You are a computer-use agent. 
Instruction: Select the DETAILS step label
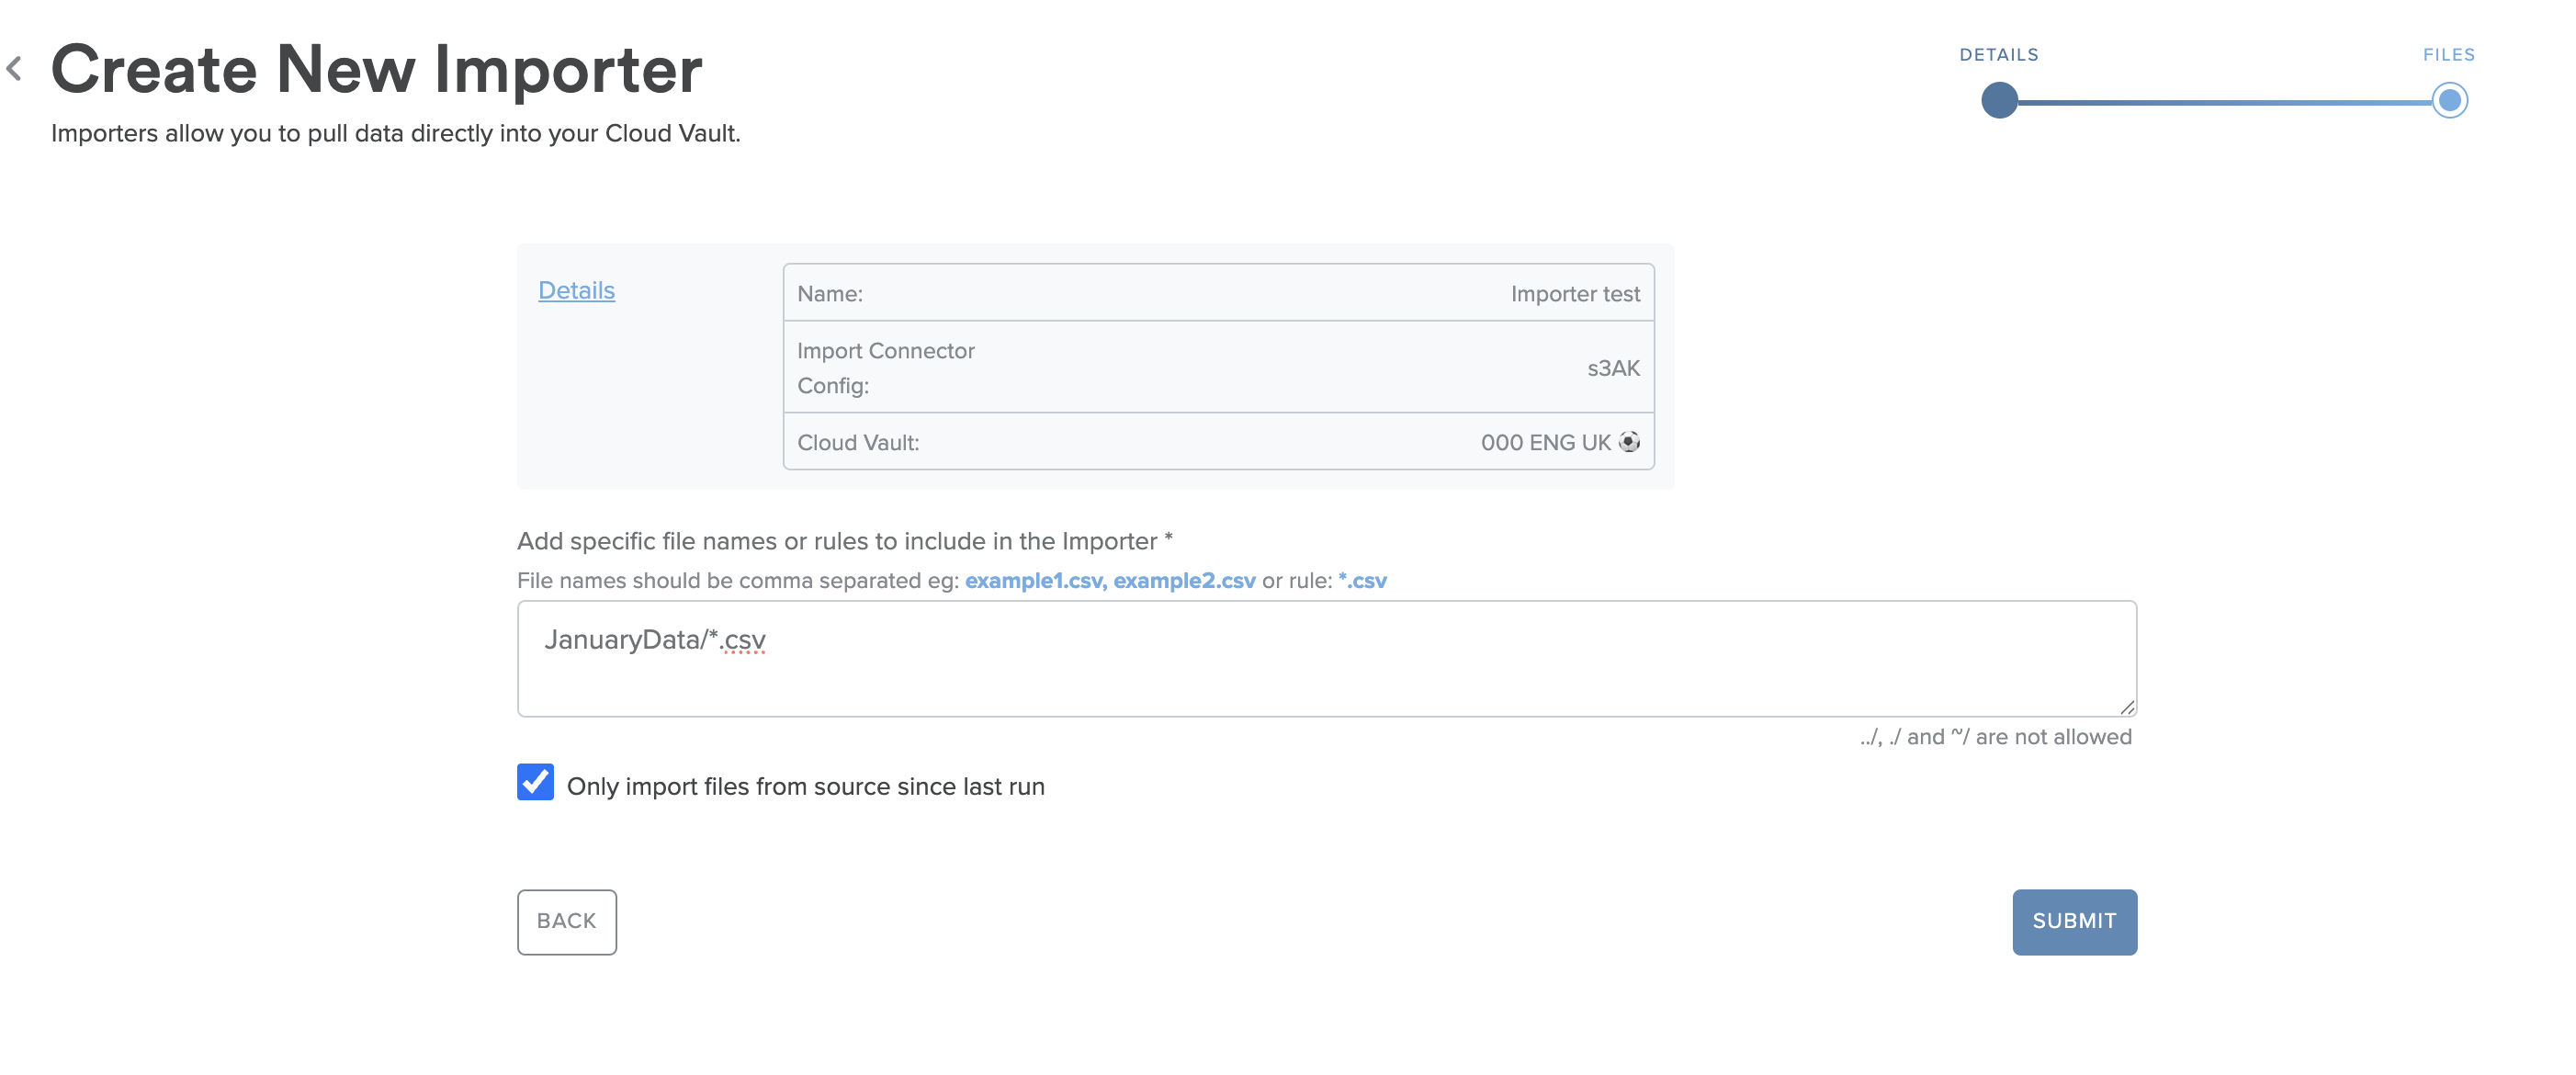click(x=1998, y=54)
